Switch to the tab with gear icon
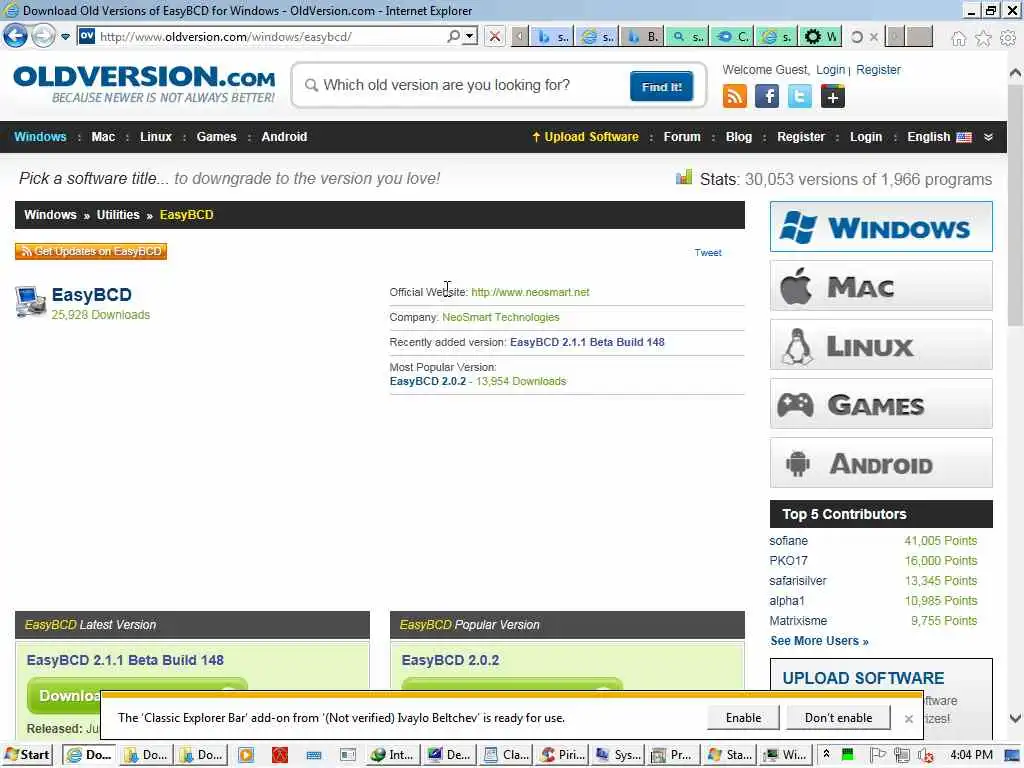Image resolution: width=1024 pixels, height=768 pixels. (820, 37)
